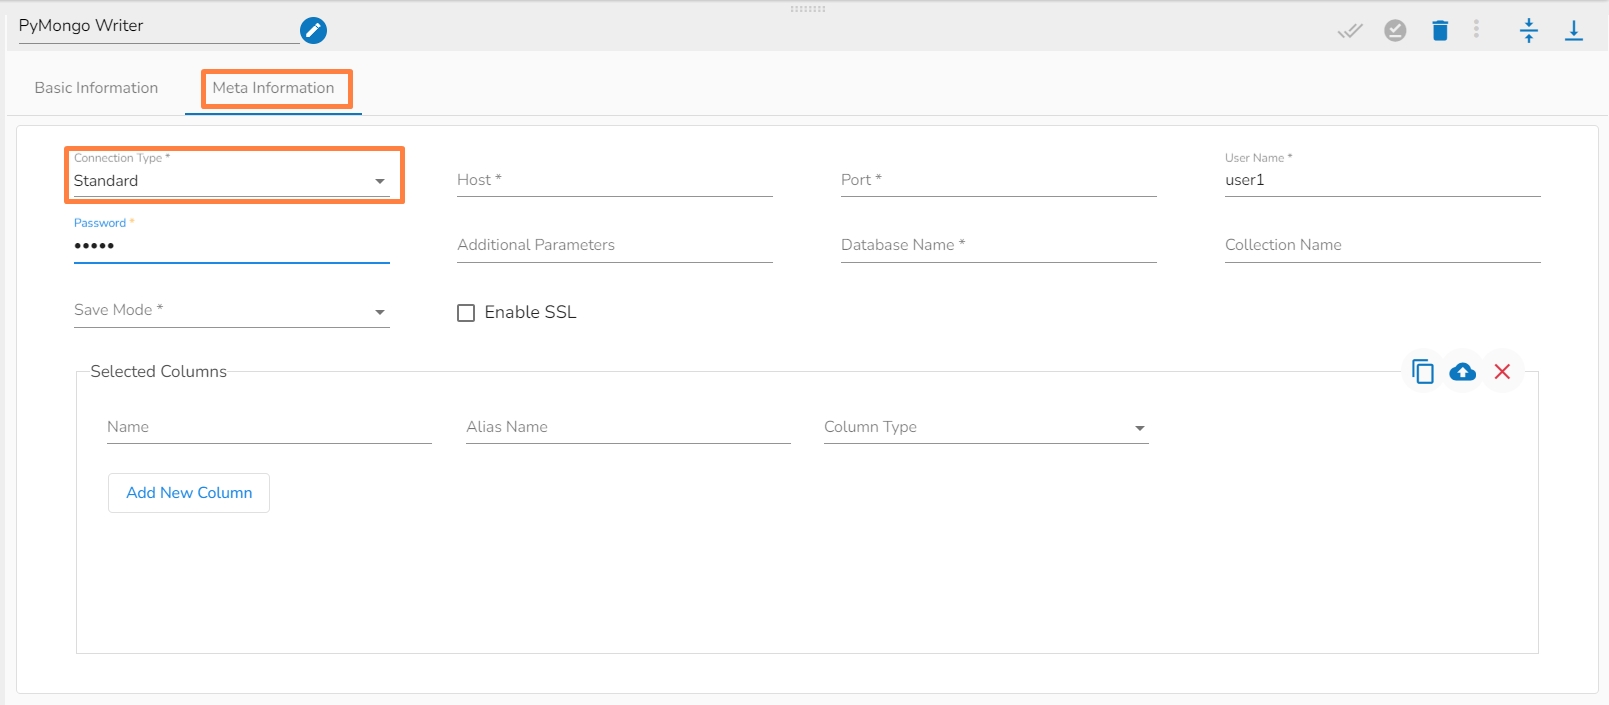Click the drag handle at the panel top
This screenshot has width=1609, height=705.
point(807,9)
